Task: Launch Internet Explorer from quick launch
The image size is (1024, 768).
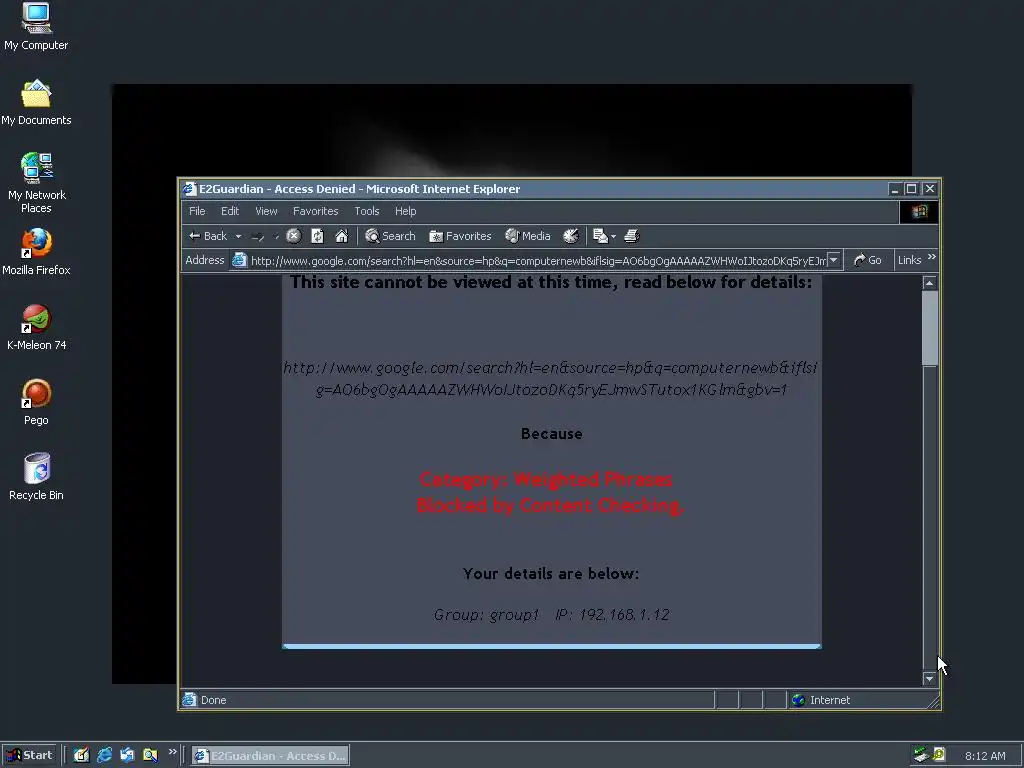Action: [104, 755]
